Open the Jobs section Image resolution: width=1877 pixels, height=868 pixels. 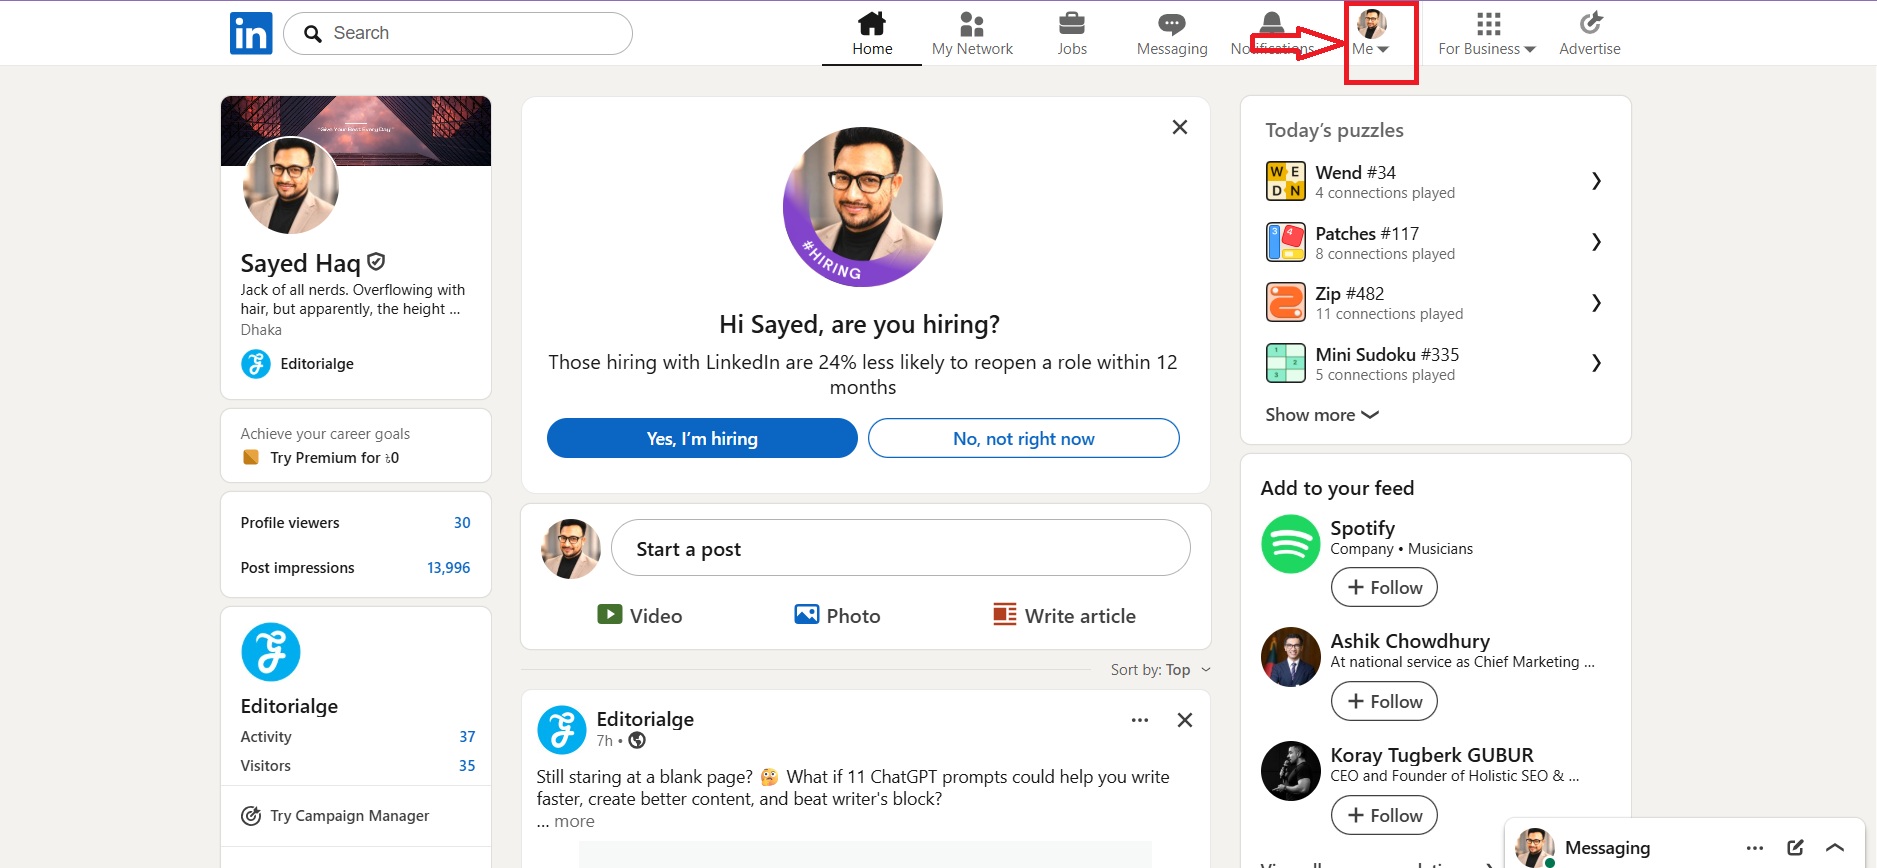pos(1072,33)
